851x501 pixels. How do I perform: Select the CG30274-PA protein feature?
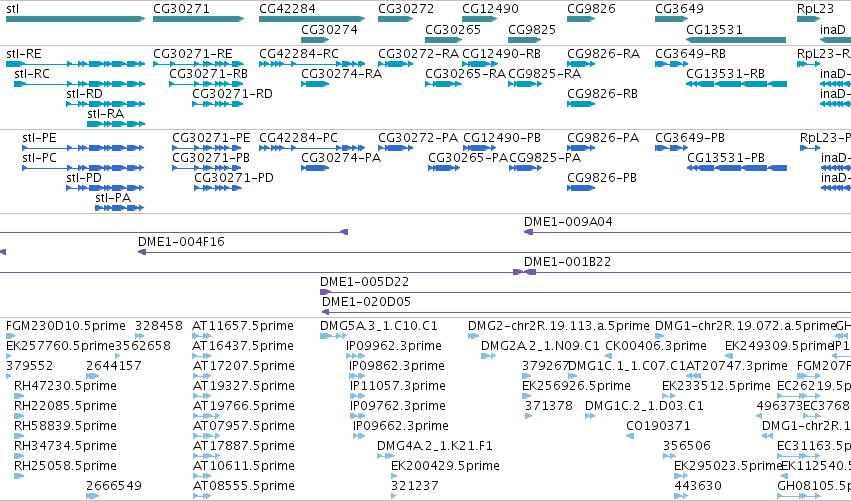315,168
